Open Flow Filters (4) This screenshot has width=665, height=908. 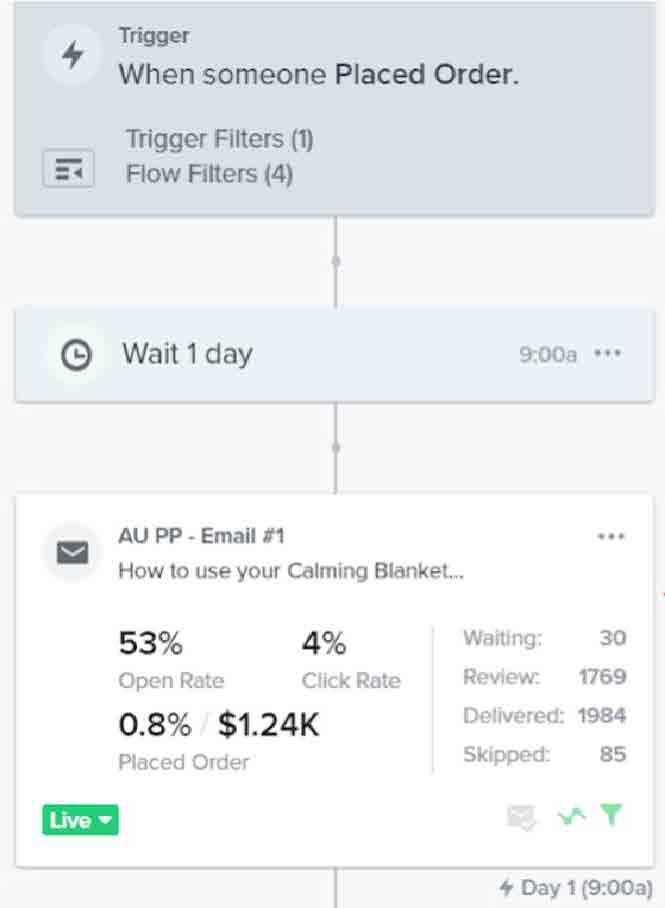[209, 174]
